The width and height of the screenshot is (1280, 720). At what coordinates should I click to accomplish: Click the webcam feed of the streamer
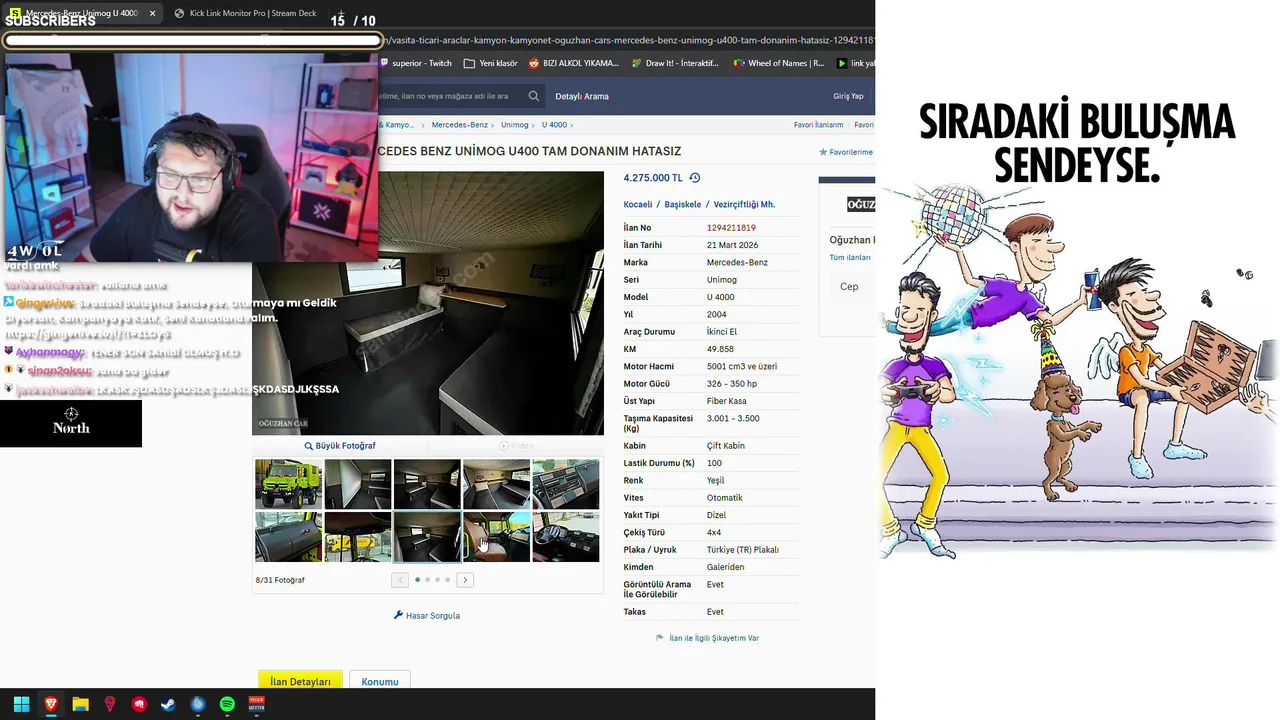(x=192, y=156)
